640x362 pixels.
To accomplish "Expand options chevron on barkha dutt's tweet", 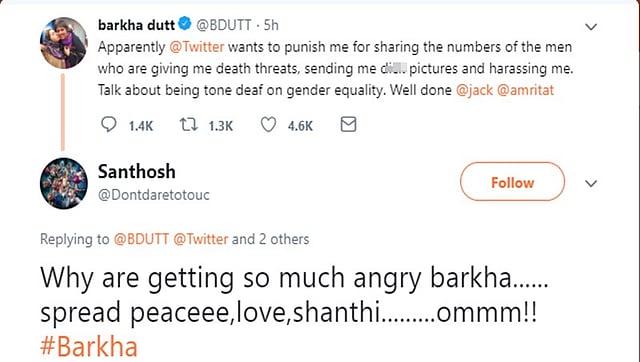I will point(591,27).
